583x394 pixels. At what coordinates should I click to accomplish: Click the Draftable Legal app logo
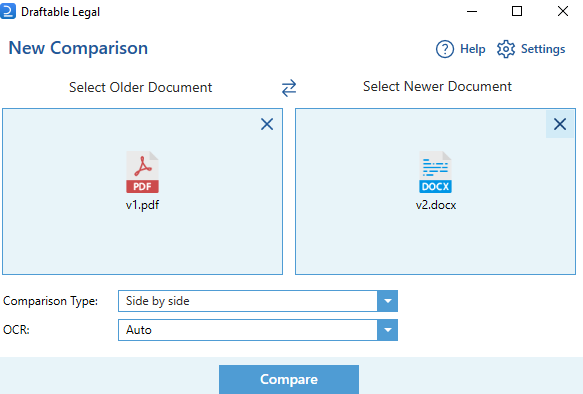8,11
